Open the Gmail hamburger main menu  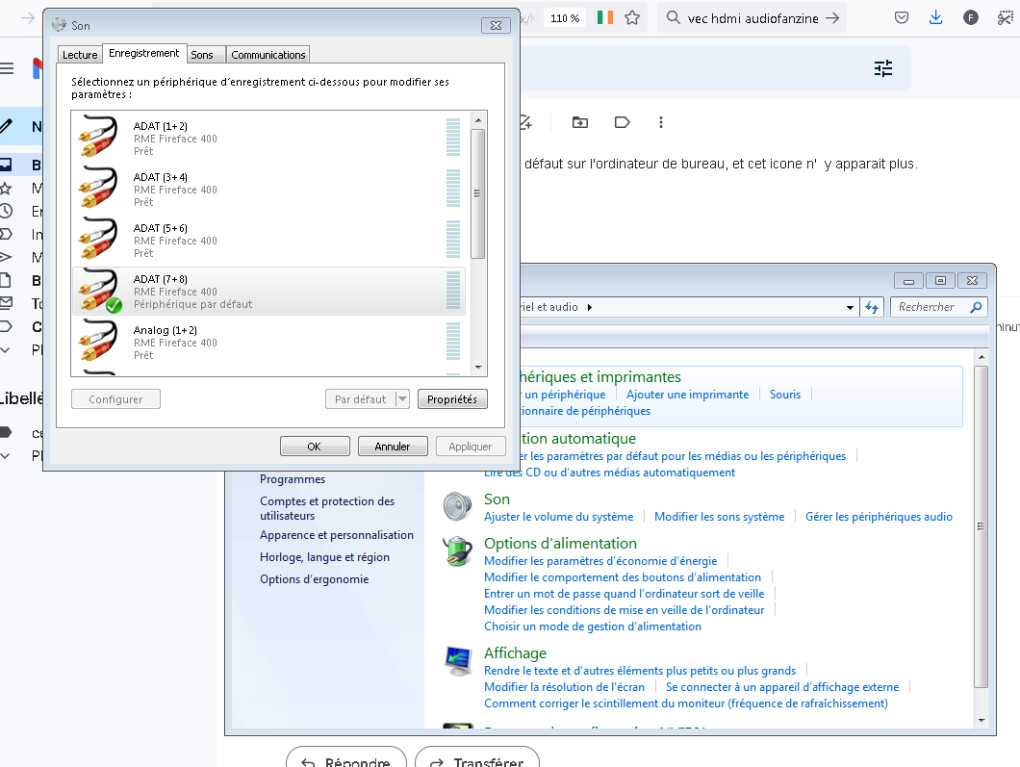pos(7,68)
